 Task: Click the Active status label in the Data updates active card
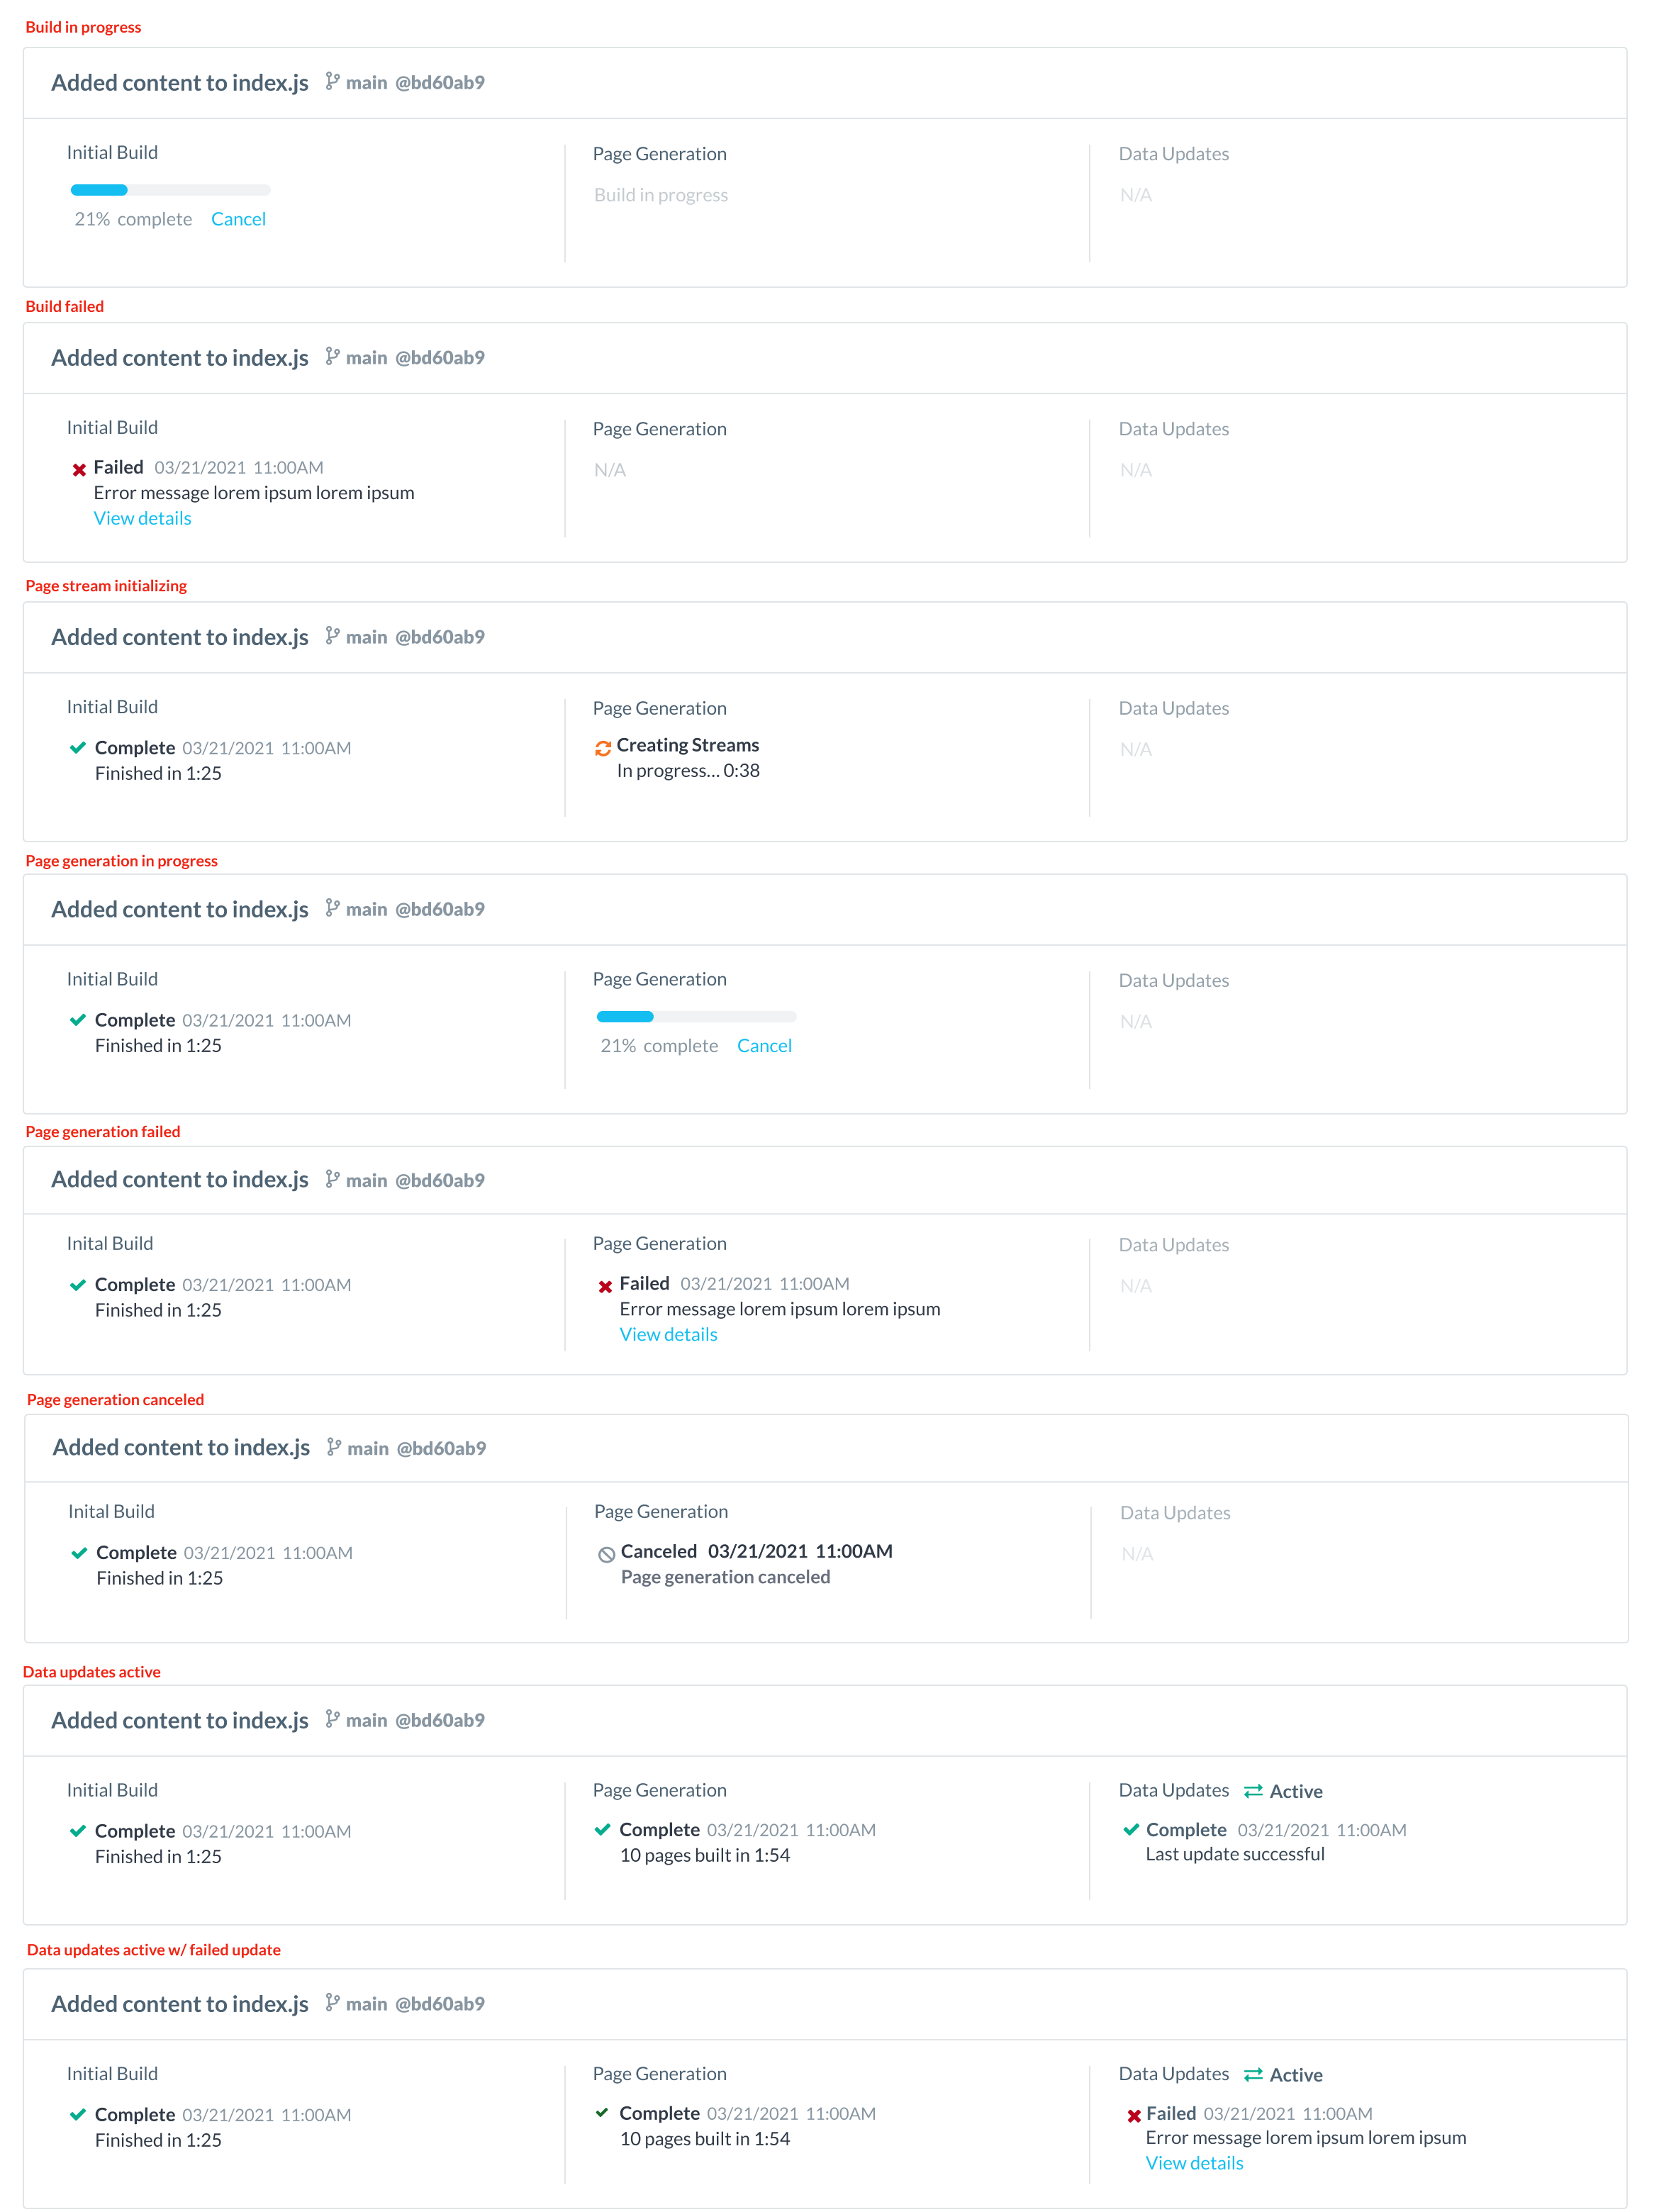(1295, 1791)
